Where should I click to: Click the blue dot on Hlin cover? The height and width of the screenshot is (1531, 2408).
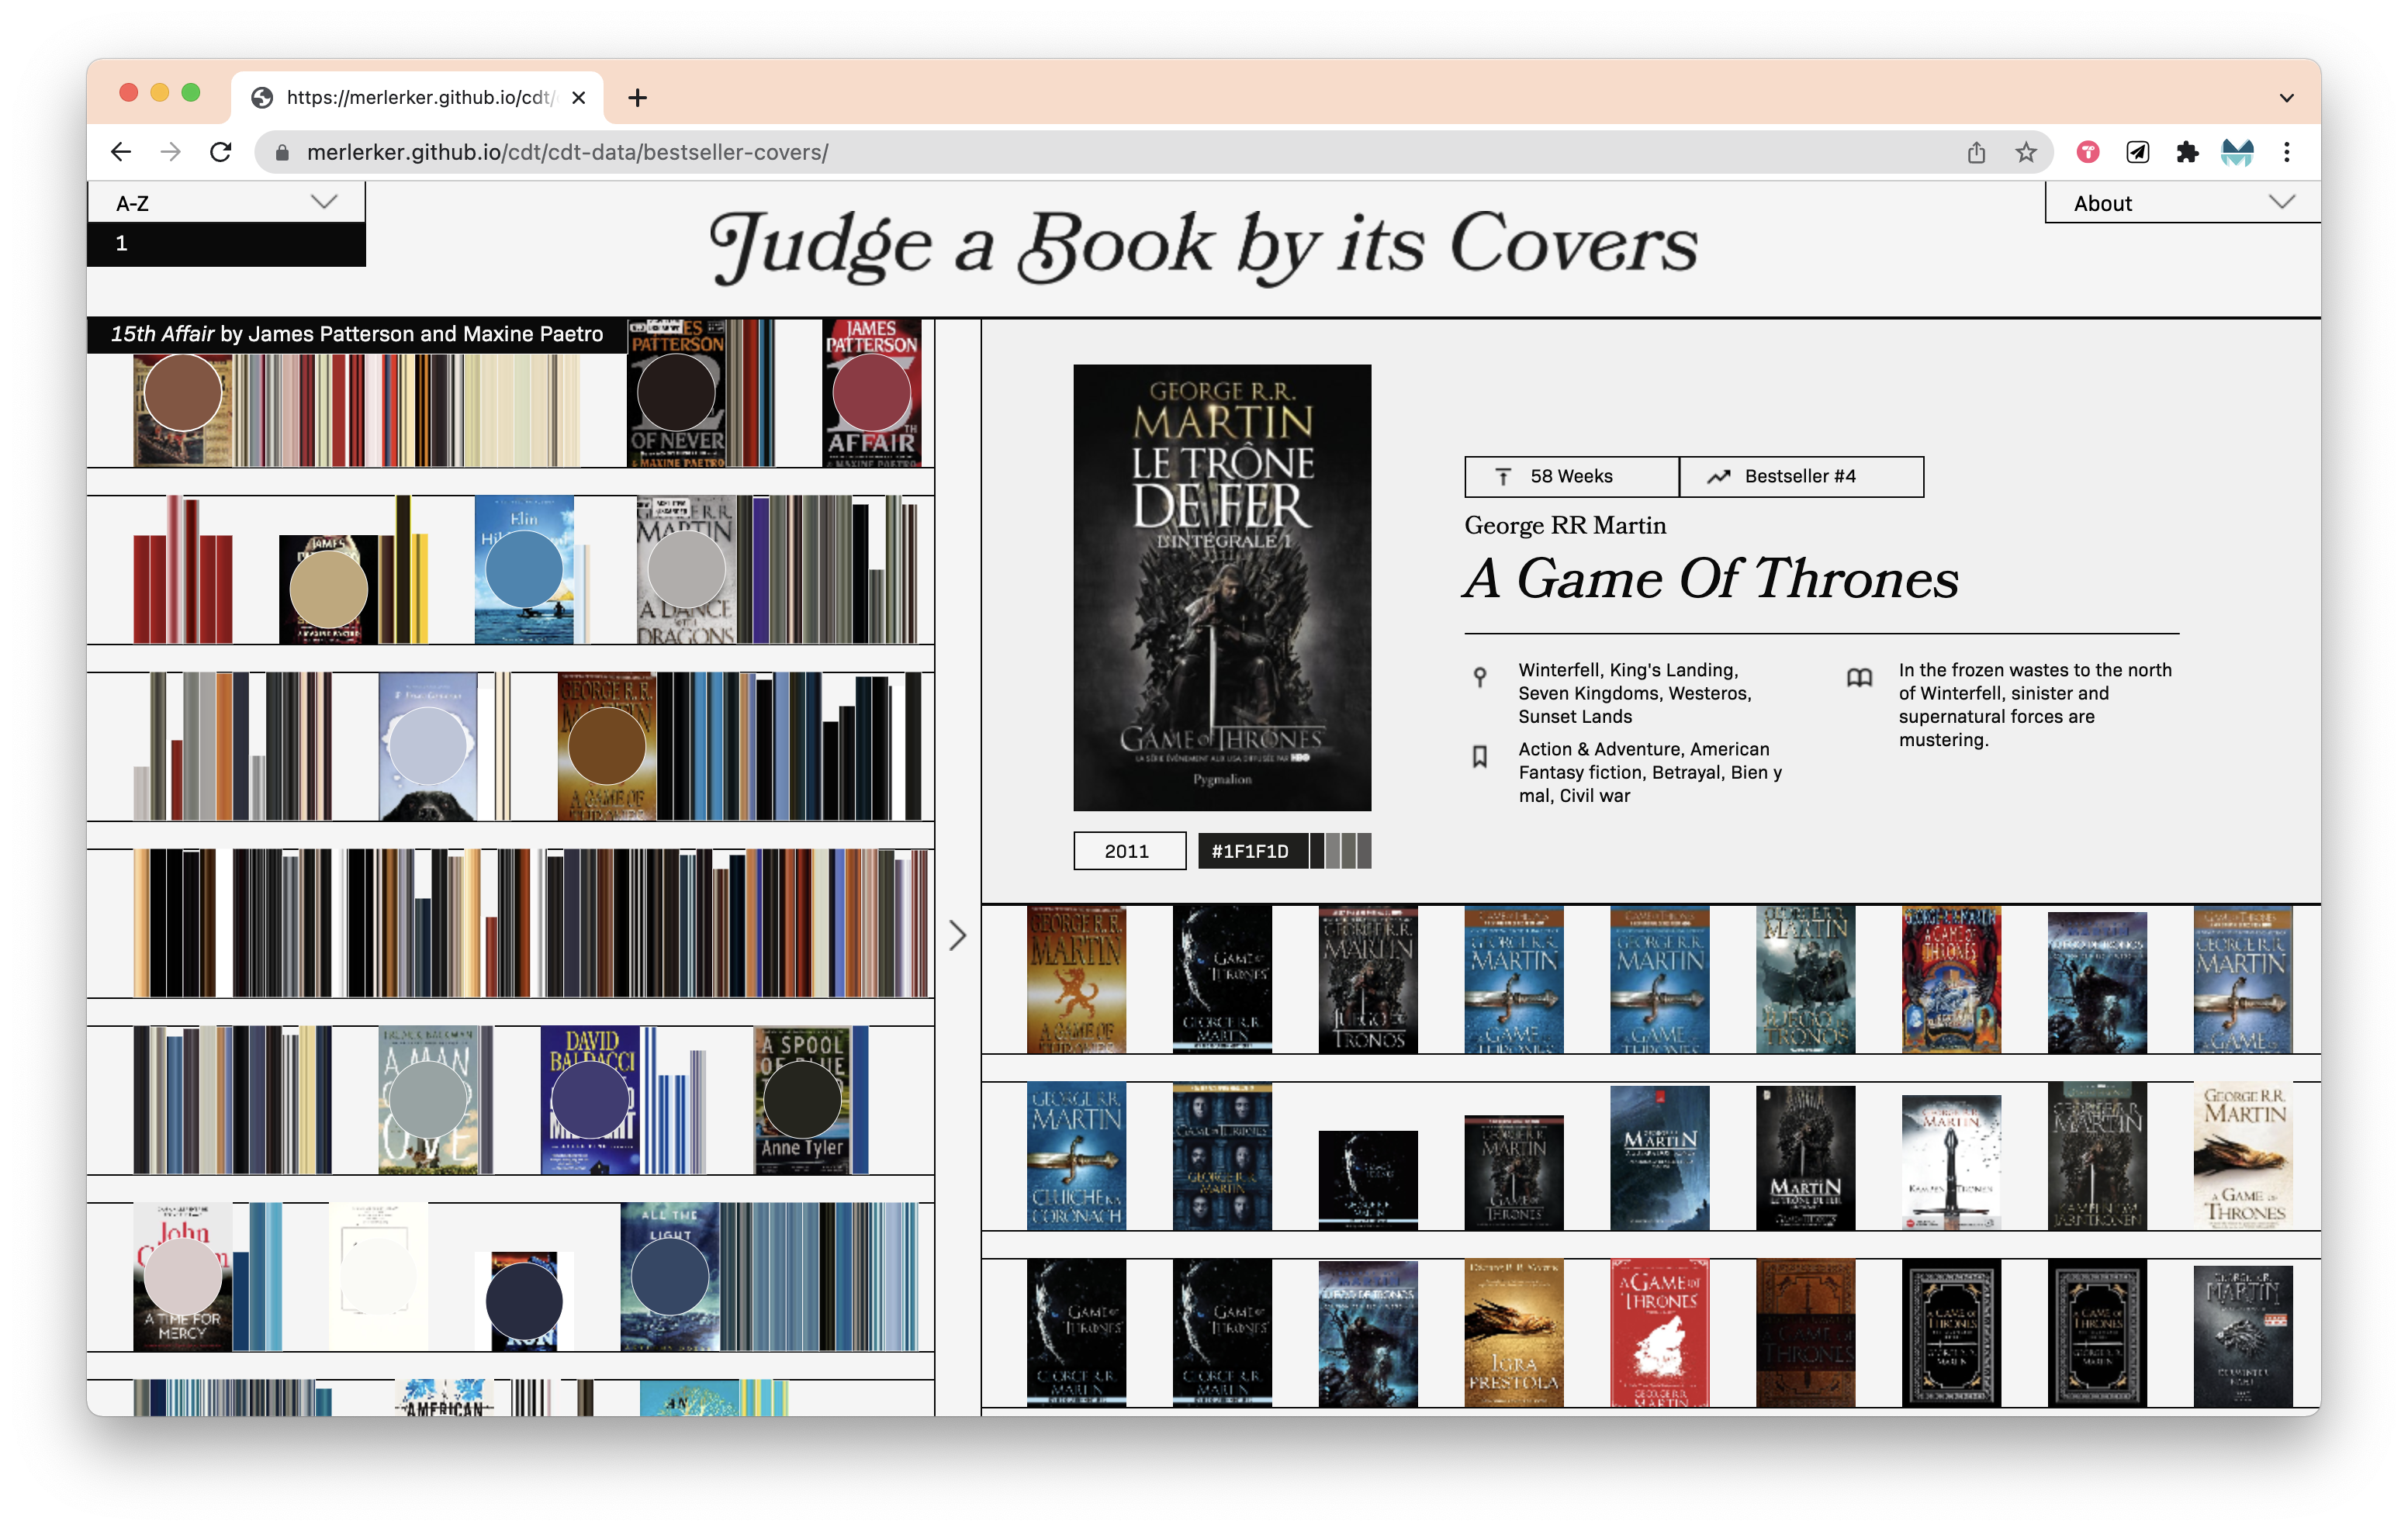[x=524, y=569]
